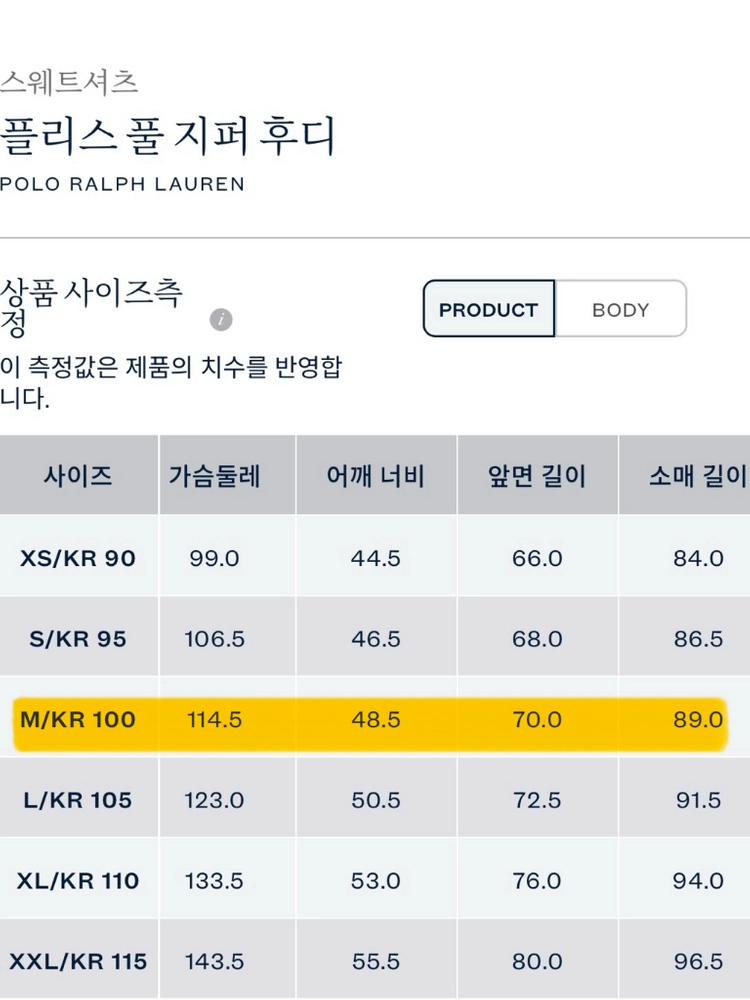The width and height of the screenshot is (750, 1000).
Task: Select sleeve length value 89.0
Action: click(698, 719)
